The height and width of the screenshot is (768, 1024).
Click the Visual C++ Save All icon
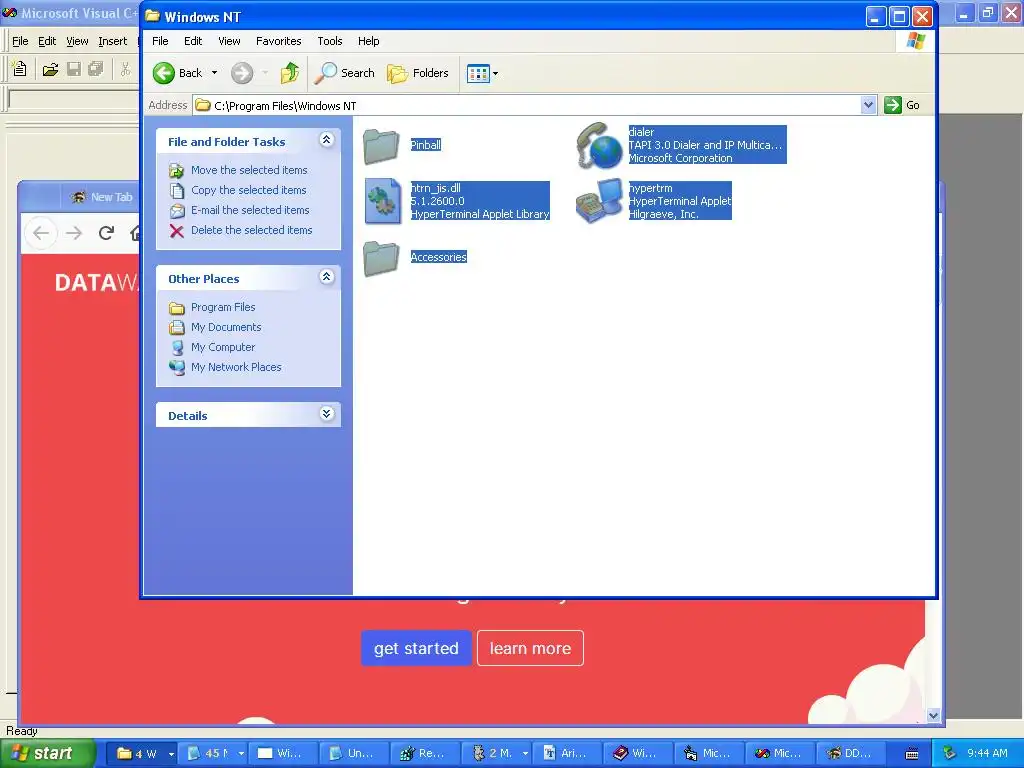click(96, 69)
